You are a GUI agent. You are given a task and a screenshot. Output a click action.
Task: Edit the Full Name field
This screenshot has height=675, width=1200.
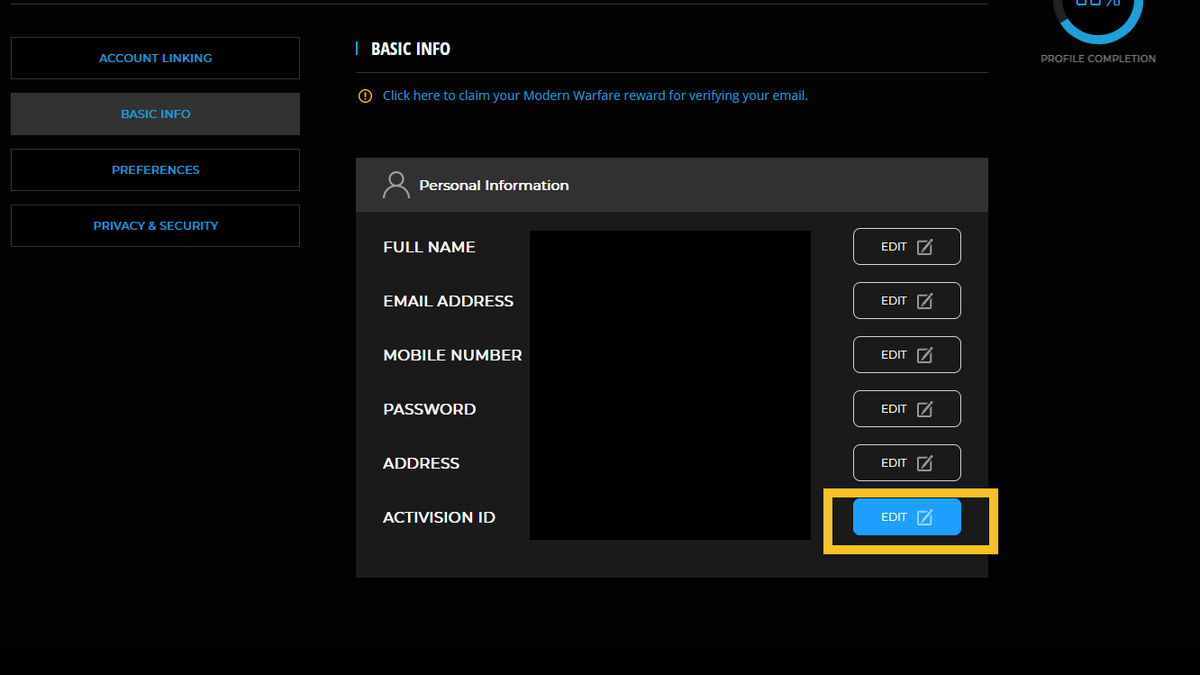coord(907,247)
